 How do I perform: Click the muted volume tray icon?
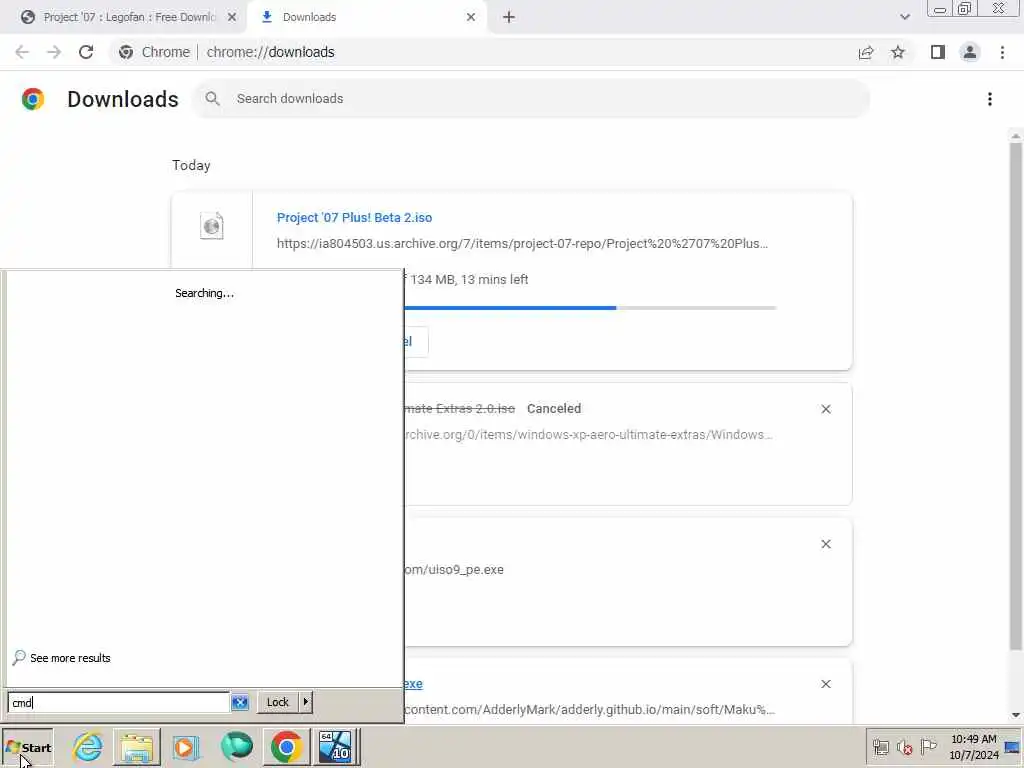pos(904,746)
